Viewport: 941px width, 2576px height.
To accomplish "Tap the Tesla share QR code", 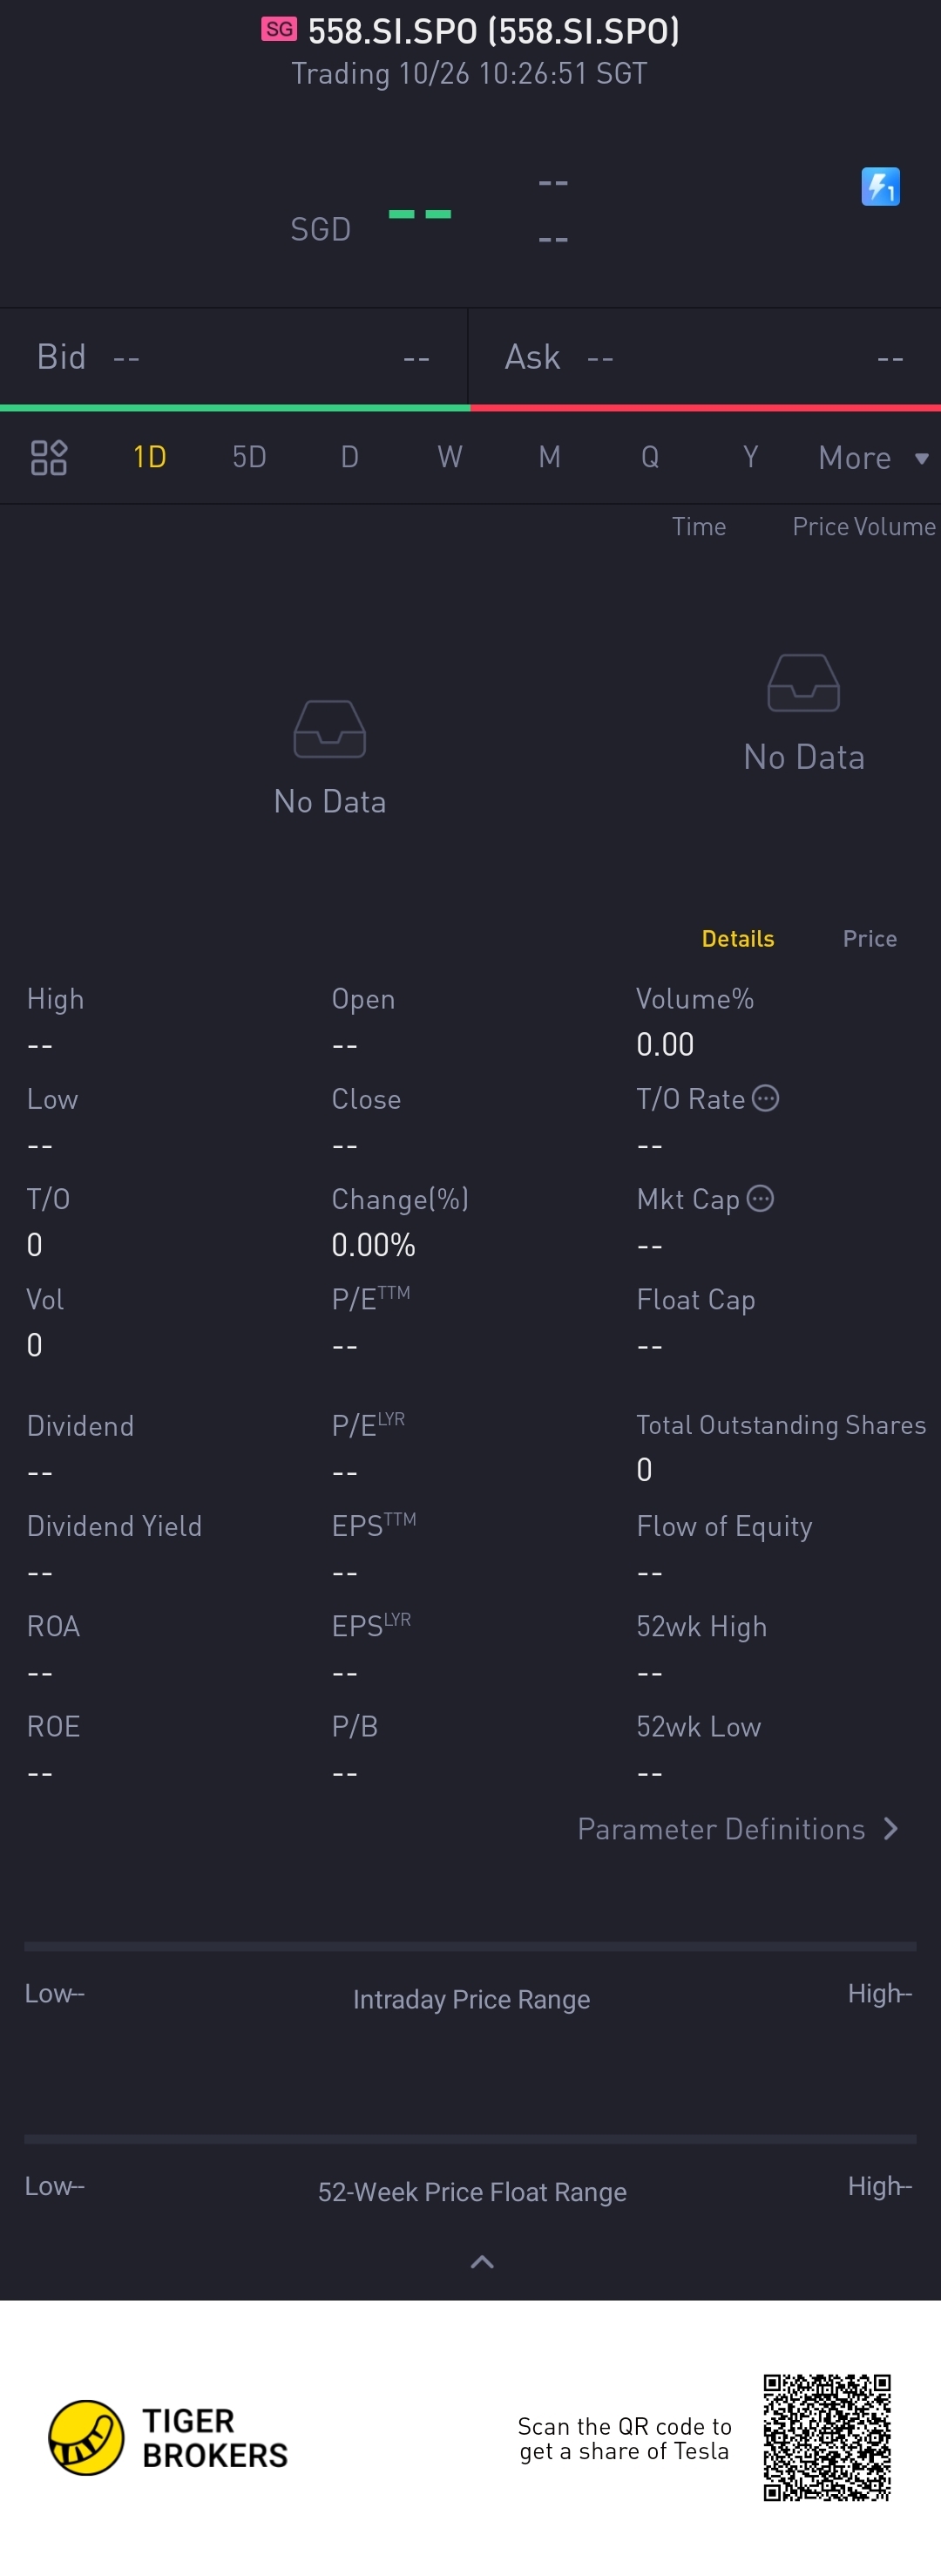I will click(826, 2437).
